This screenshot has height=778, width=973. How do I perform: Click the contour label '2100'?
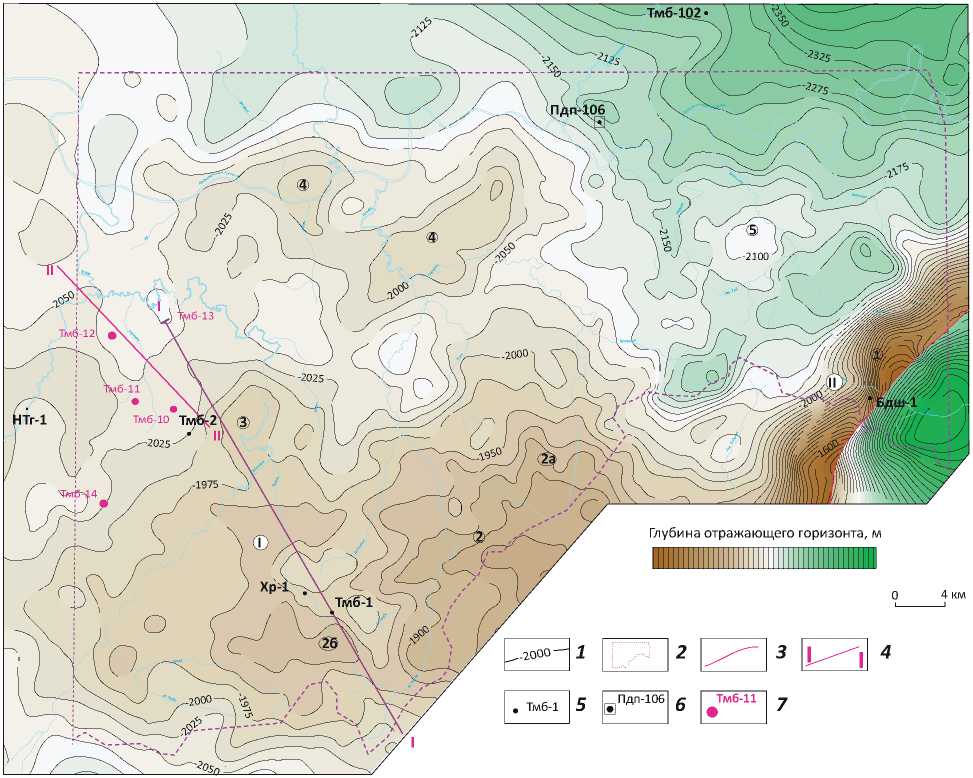coord(756,256)
